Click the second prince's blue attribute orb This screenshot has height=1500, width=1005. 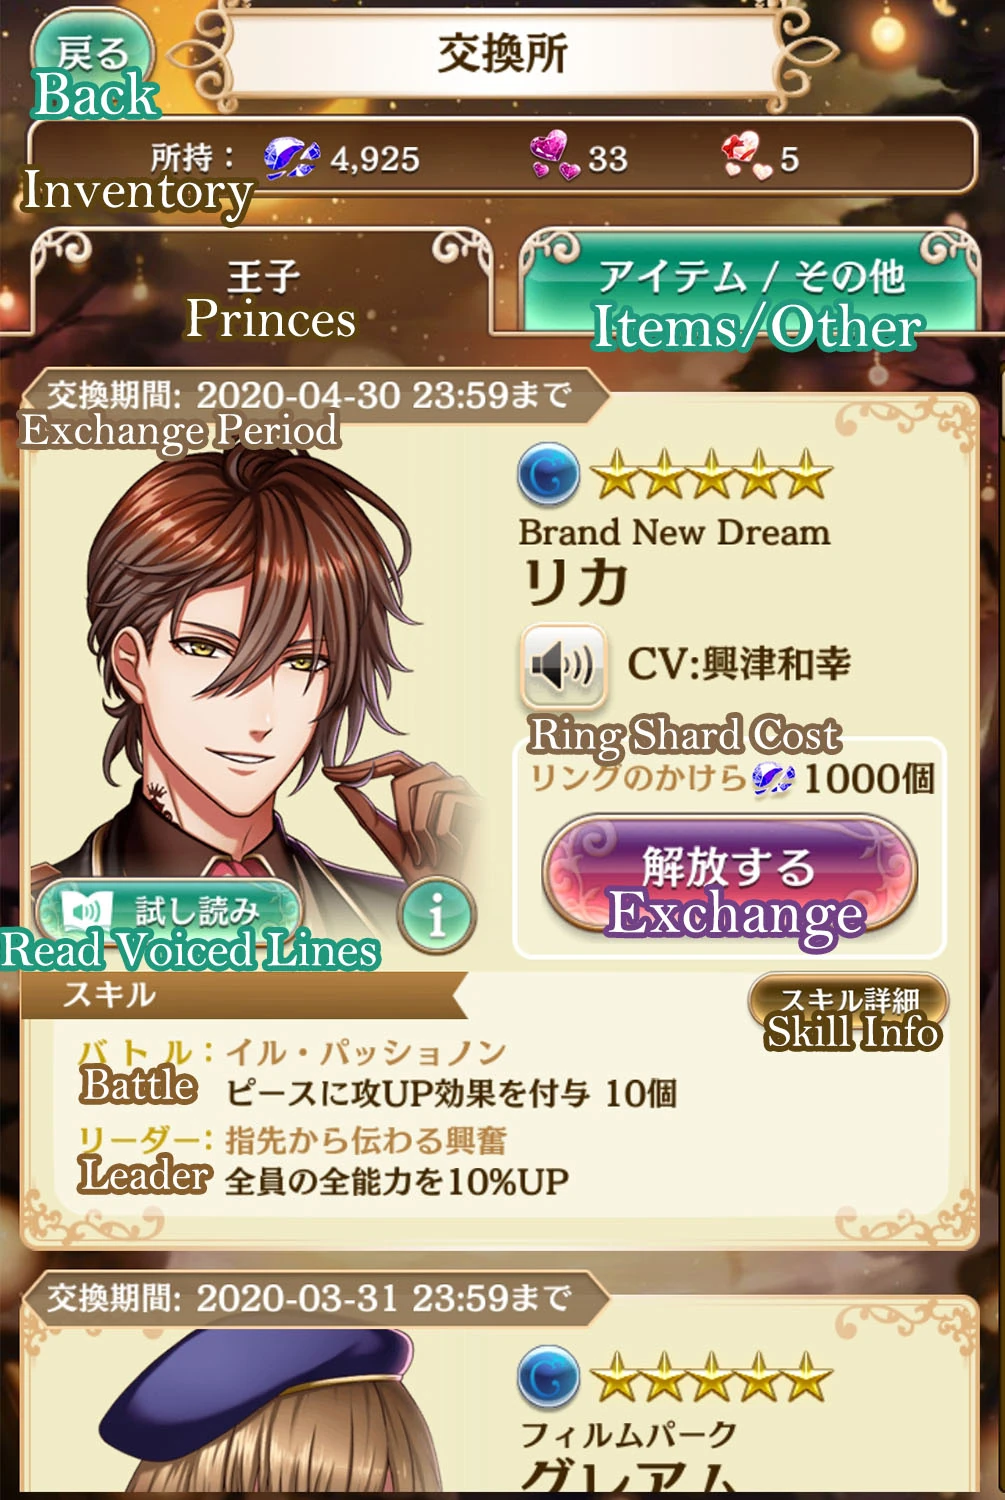(x=548, y=1376)
